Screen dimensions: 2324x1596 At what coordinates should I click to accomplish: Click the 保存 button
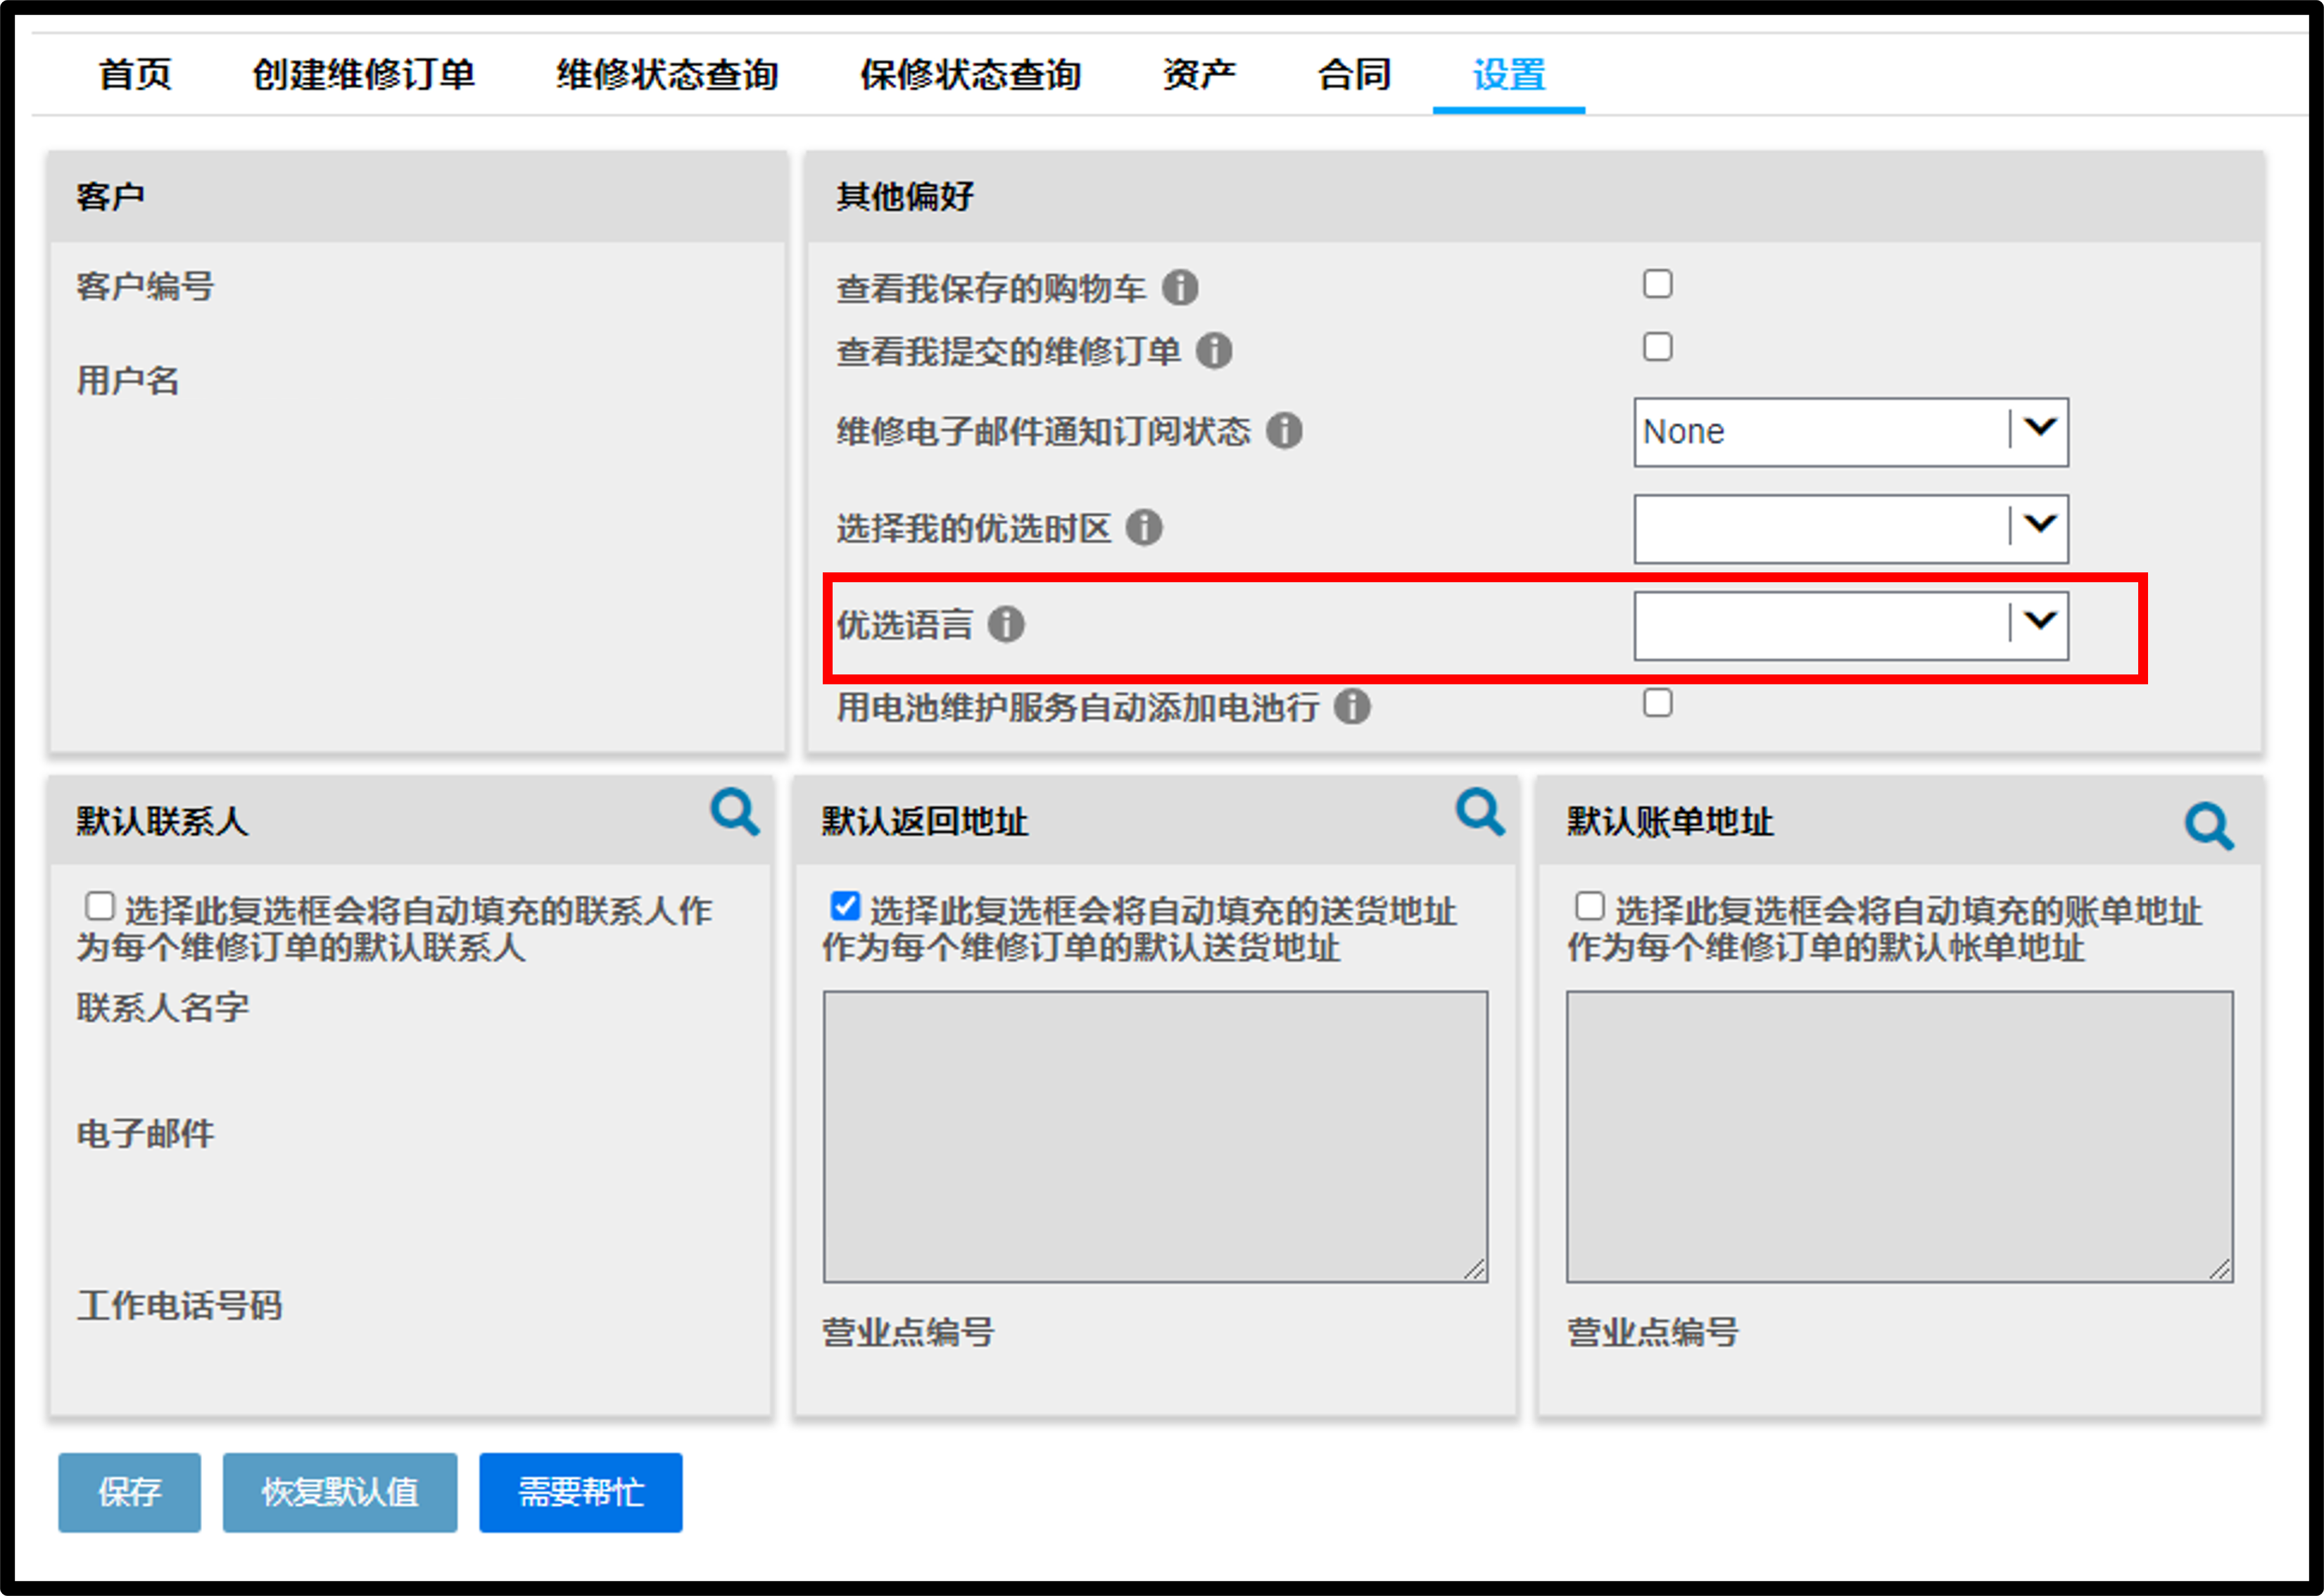click(x=129, y=1492)
